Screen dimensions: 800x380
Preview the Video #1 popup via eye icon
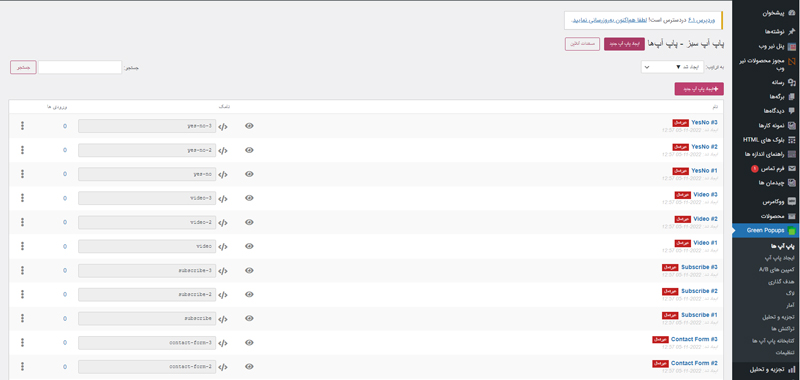(x=249, y=246)
